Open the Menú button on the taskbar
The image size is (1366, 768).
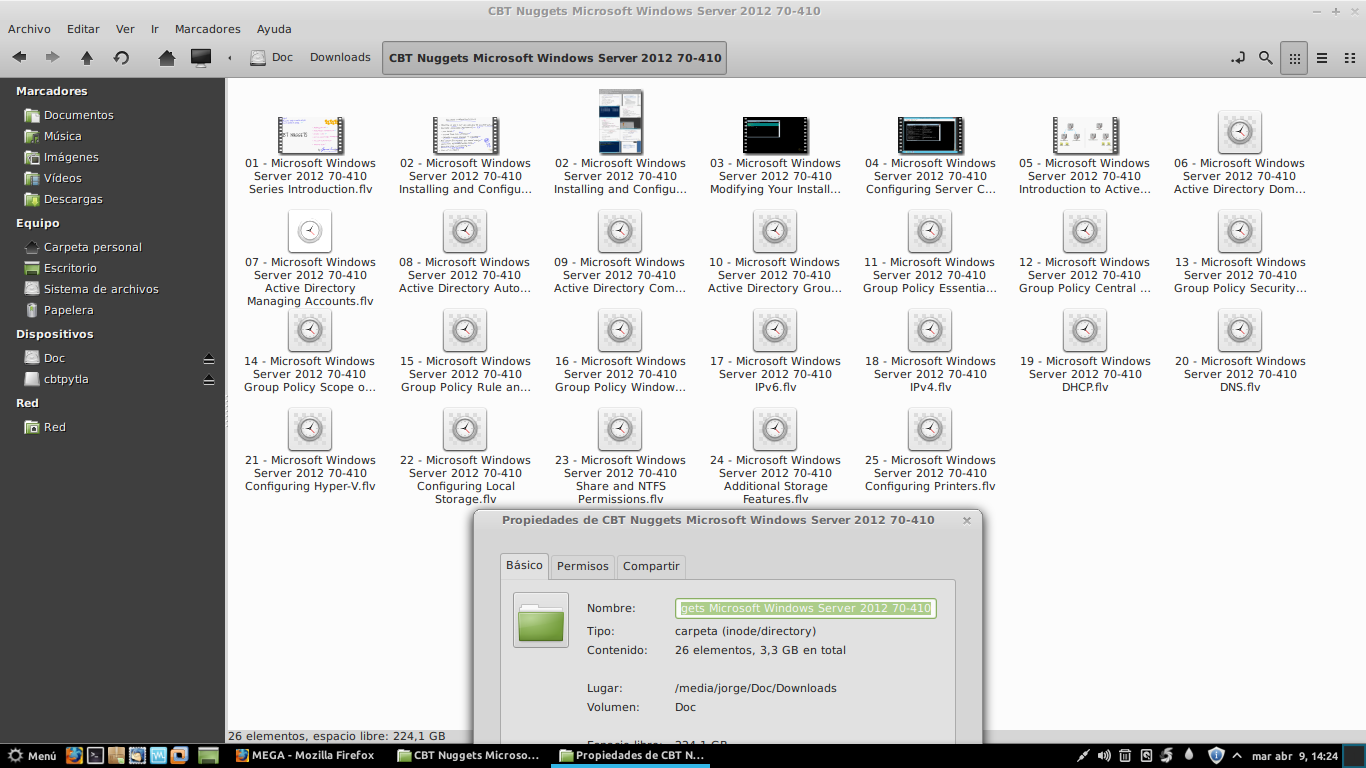[x=32, y=756]
